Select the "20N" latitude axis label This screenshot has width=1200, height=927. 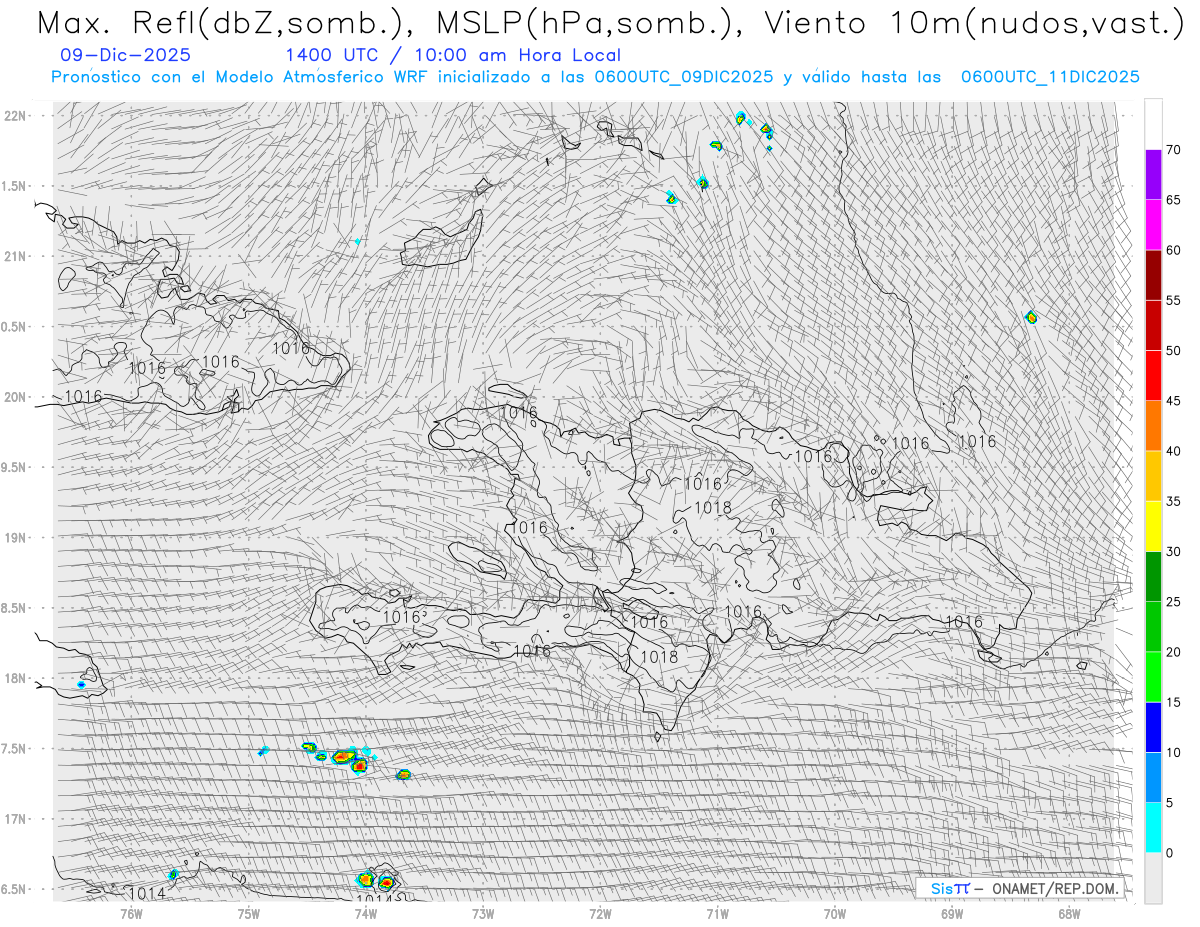16,397
